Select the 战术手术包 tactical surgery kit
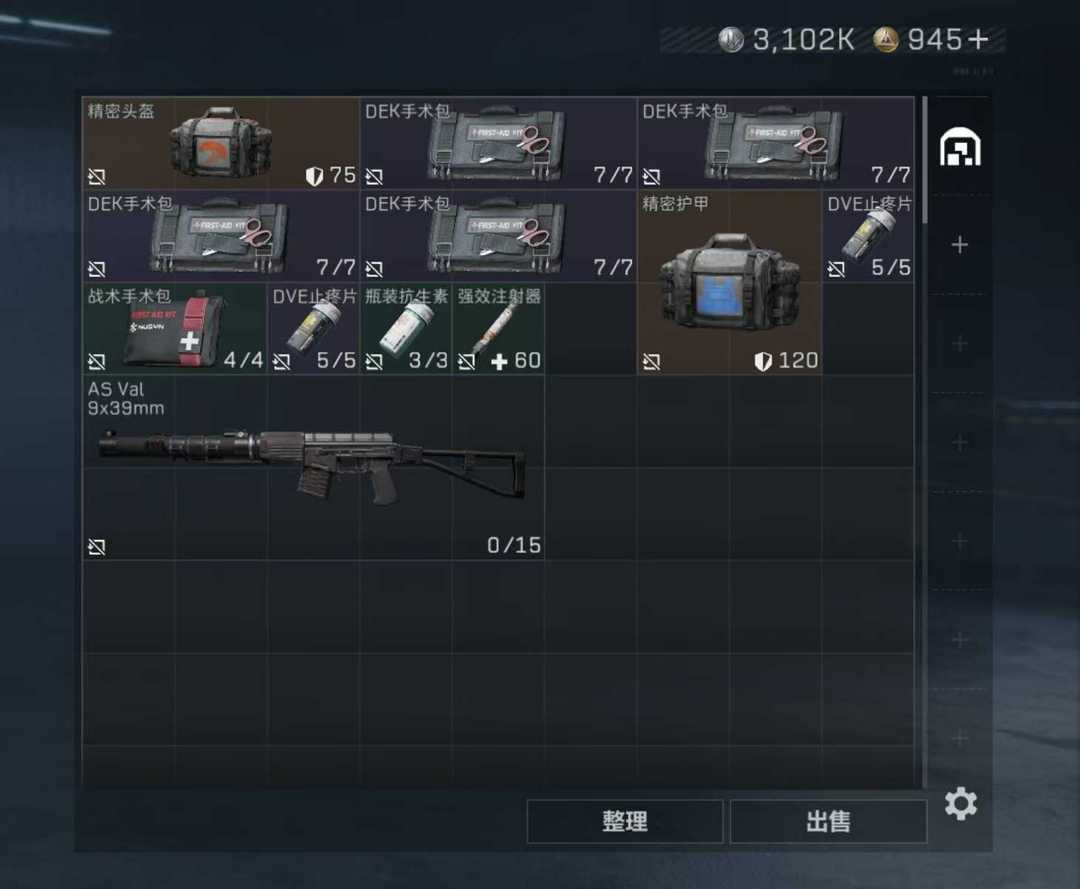Screen dimensions: 1080x889 [x=174, y=328]
